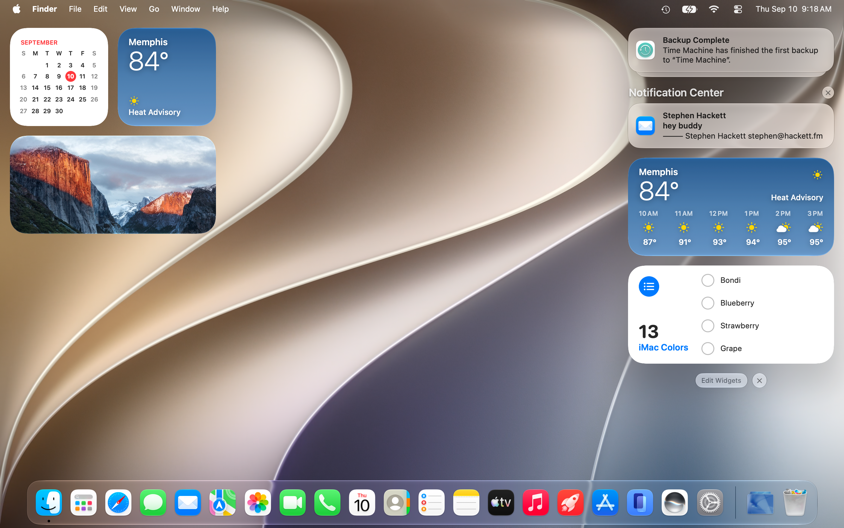Open the Edit menu
The height and width of the screenshot is (528, 844).
(x=100, y=9)
